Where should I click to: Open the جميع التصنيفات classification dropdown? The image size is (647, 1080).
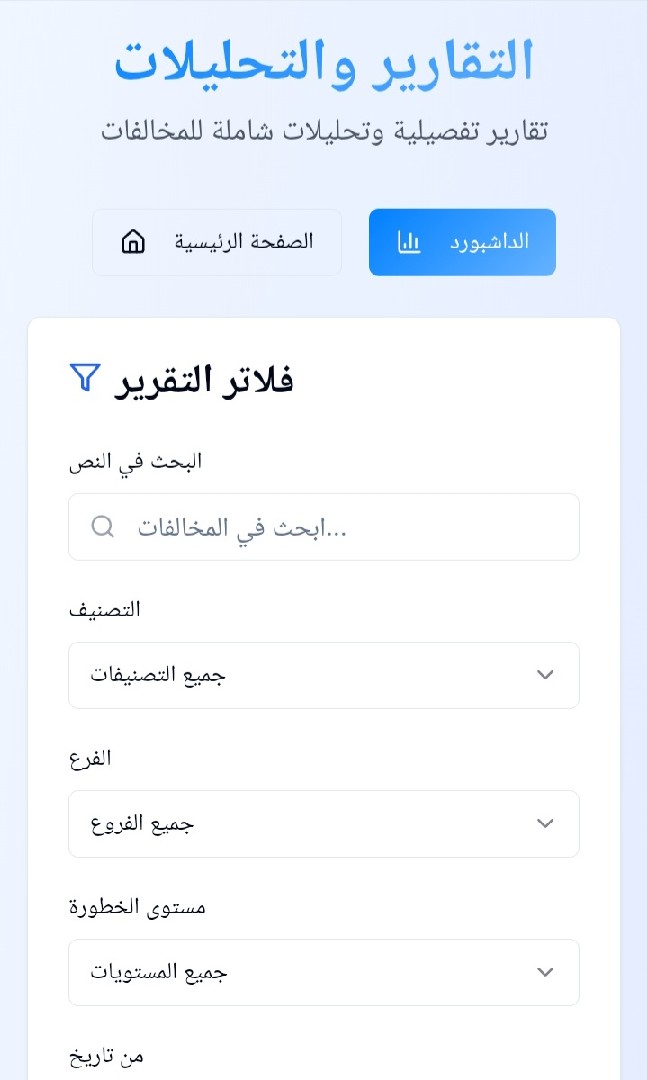[324, 675]
